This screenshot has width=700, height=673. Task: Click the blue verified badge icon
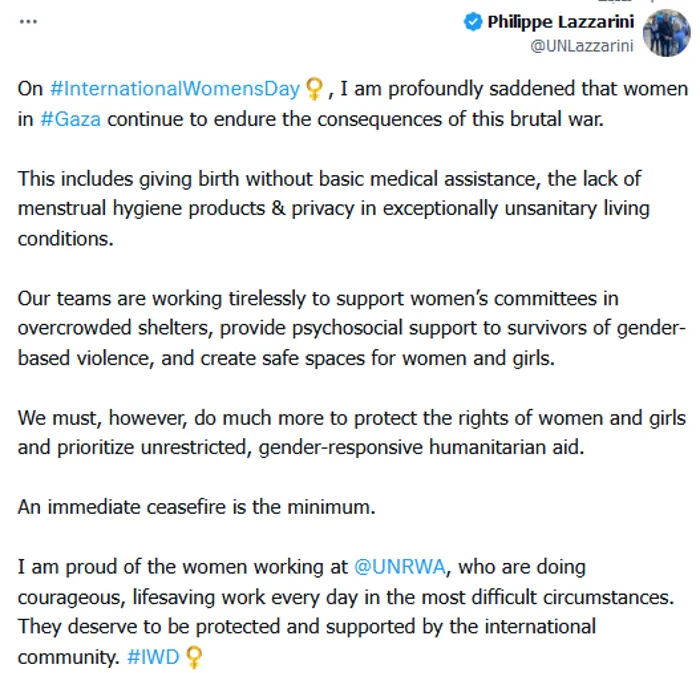(473, 22)
